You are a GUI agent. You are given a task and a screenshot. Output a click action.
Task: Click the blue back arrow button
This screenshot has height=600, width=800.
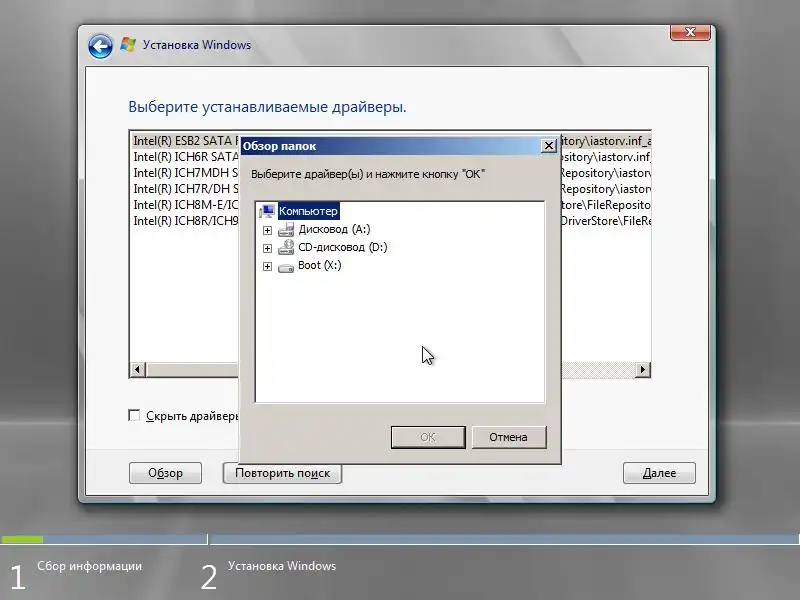[x=100, y=46]
